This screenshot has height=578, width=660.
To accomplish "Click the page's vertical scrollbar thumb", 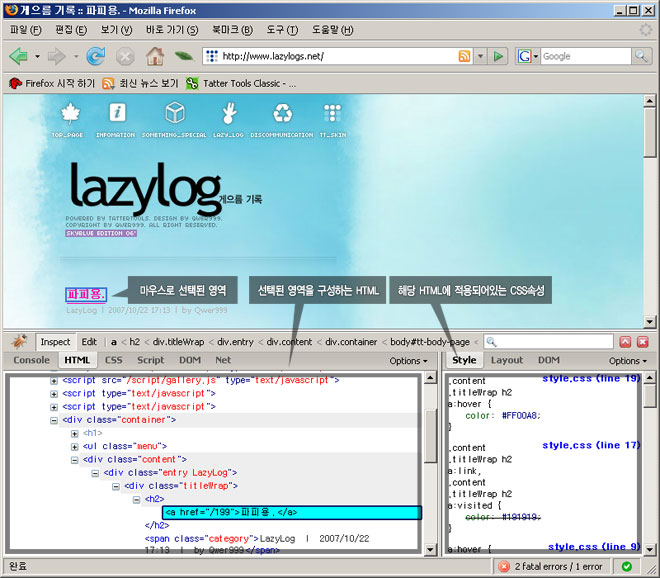I will click(x=649, y=132).
